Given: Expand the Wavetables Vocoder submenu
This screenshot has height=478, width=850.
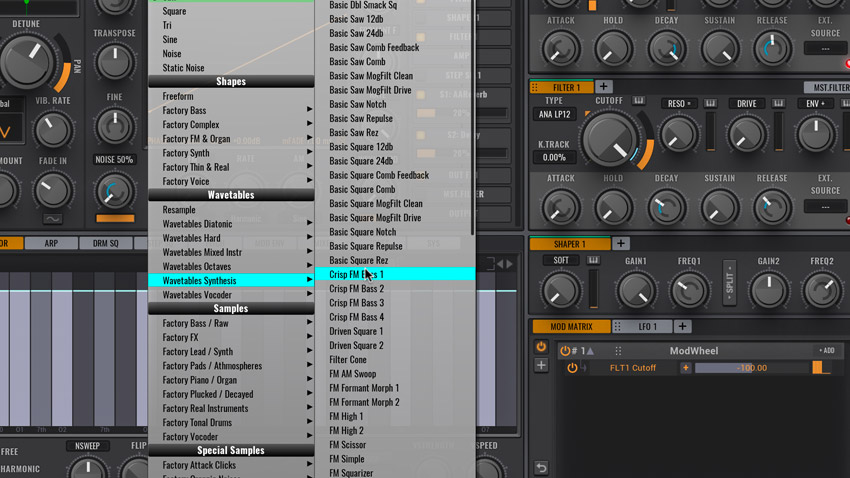Looking at the screenshot, I should tap(231, 295).
